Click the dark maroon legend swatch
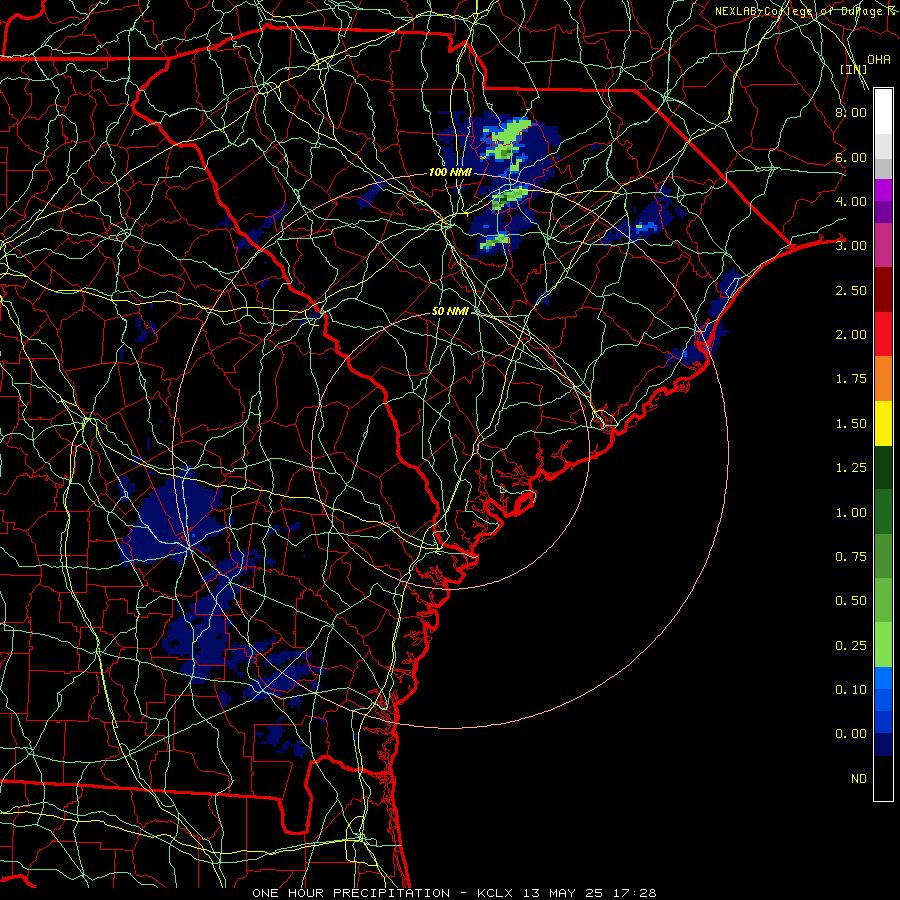This screenshot has width=900, height=900. [x=883, y=290]
